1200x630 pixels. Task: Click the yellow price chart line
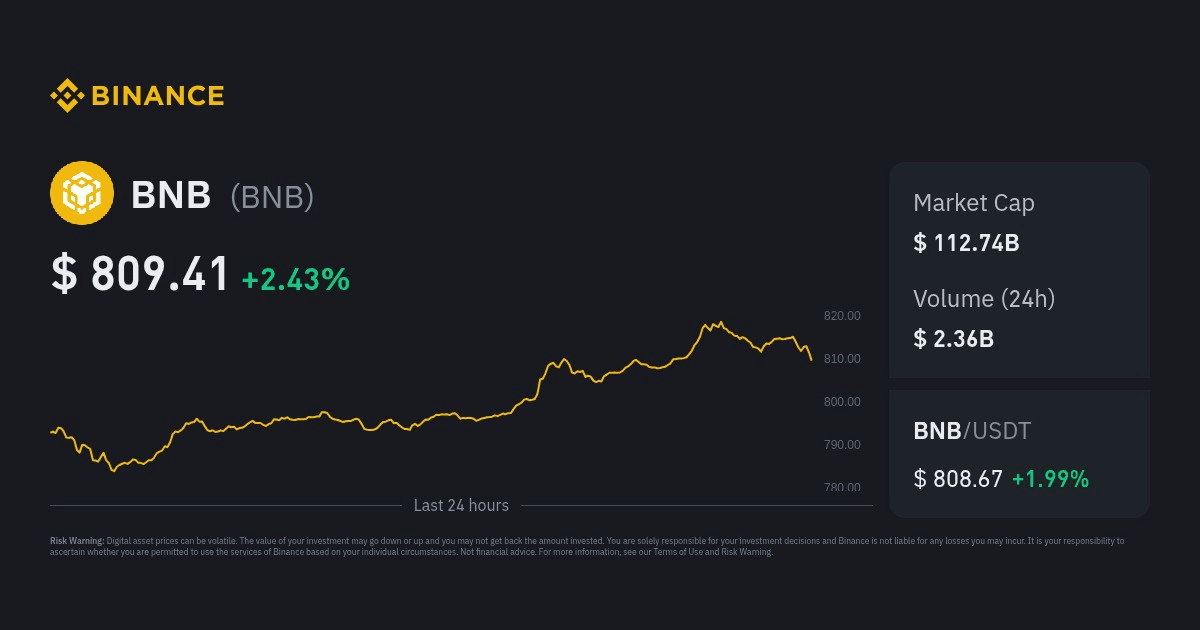coord(431,396)
